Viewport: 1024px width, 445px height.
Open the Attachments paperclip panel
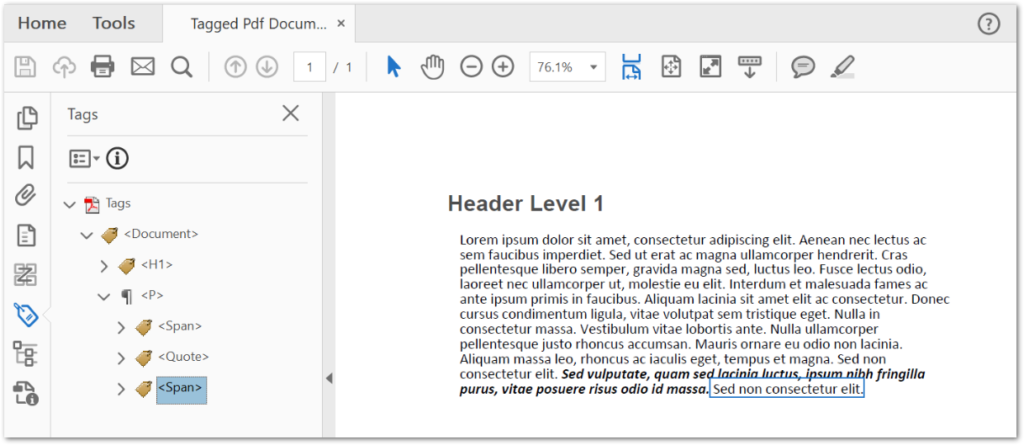pos(27,195)
